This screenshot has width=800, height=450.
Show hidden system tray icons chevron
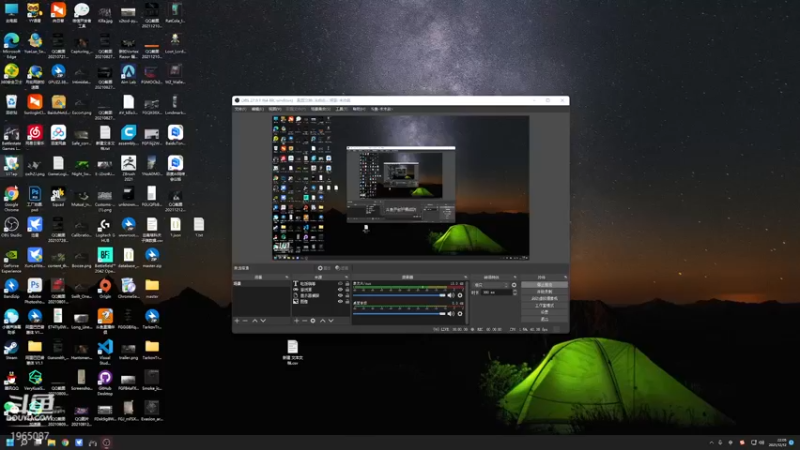pyautogui.click(x=711, y=442)
